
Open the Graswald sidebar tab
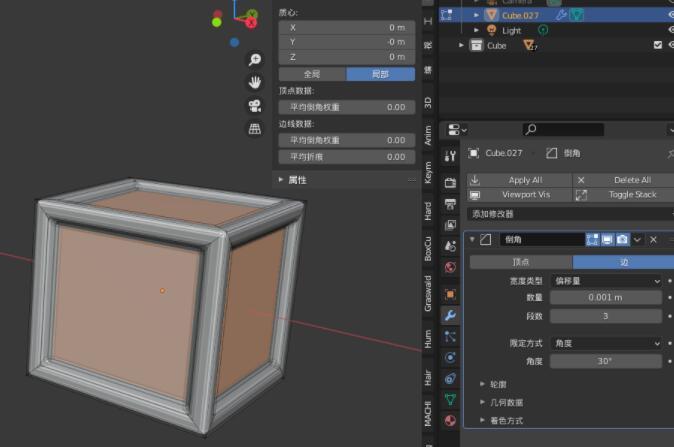tap(428, 294)
